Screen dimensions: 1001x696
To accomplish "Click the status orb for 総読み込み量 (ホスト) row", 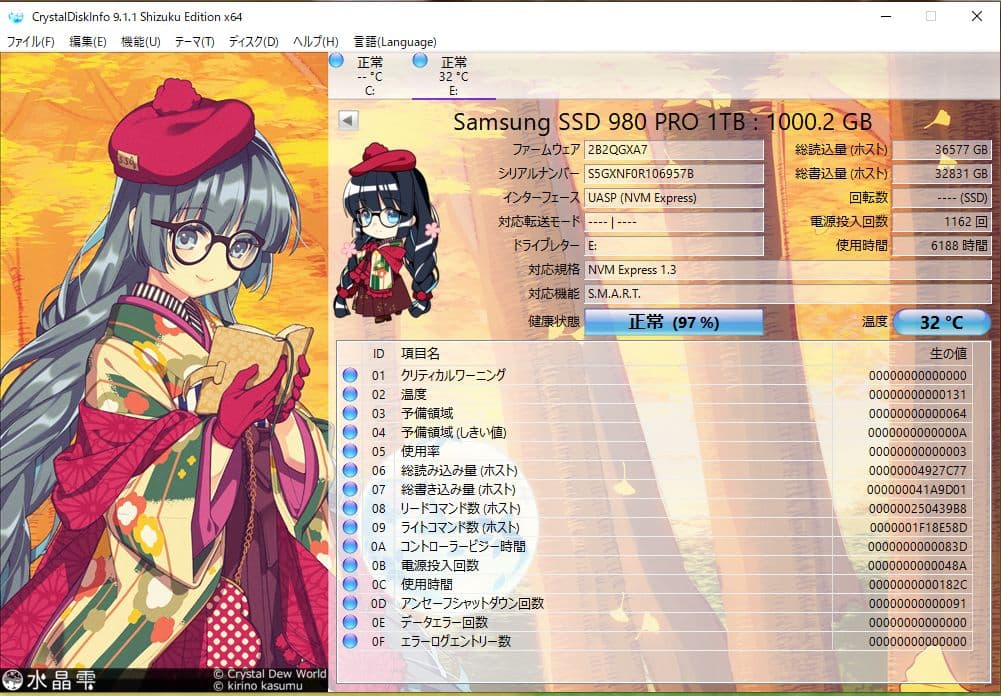I will (x=350, y=471).
